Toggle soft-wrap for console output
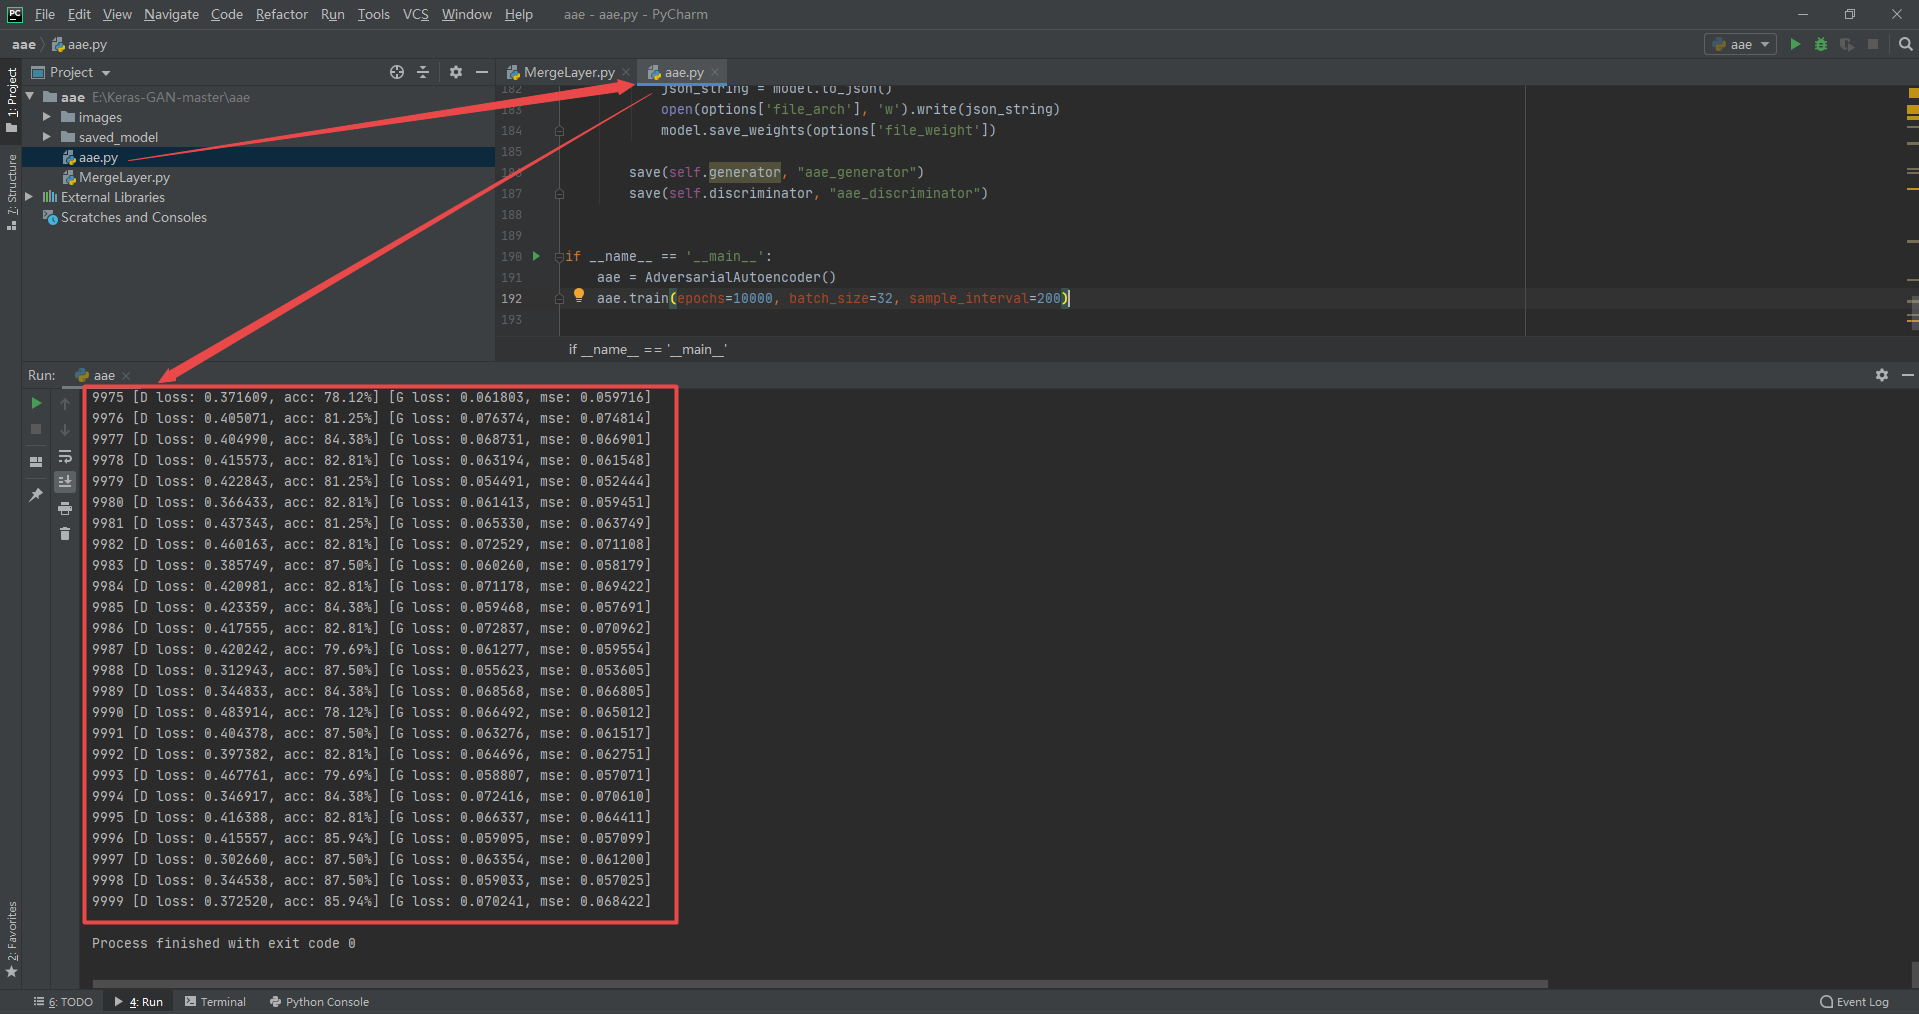Image resolution: width=1919 pixels, height=1014 pixels. (x=65, y=456)
